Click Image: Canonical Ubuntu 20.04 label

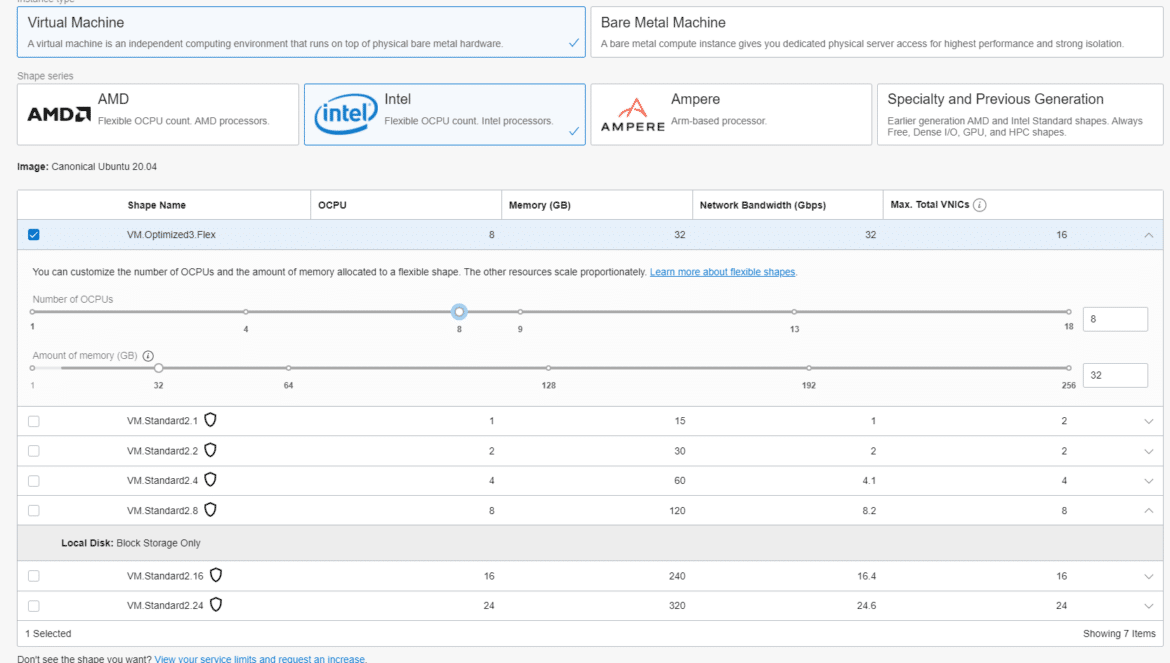click(87, 167)
